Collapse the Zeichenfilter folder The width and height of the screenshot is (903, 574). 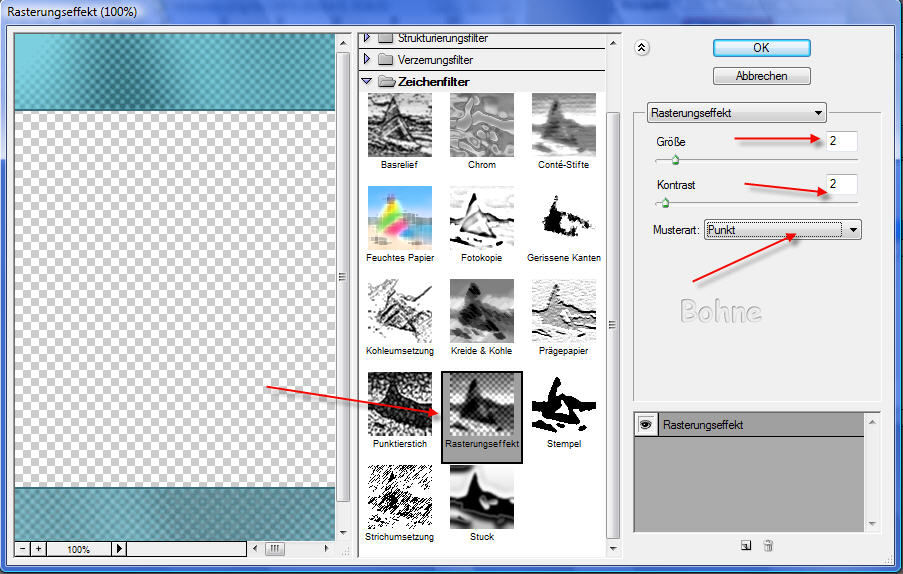click(x=367, y=81)
